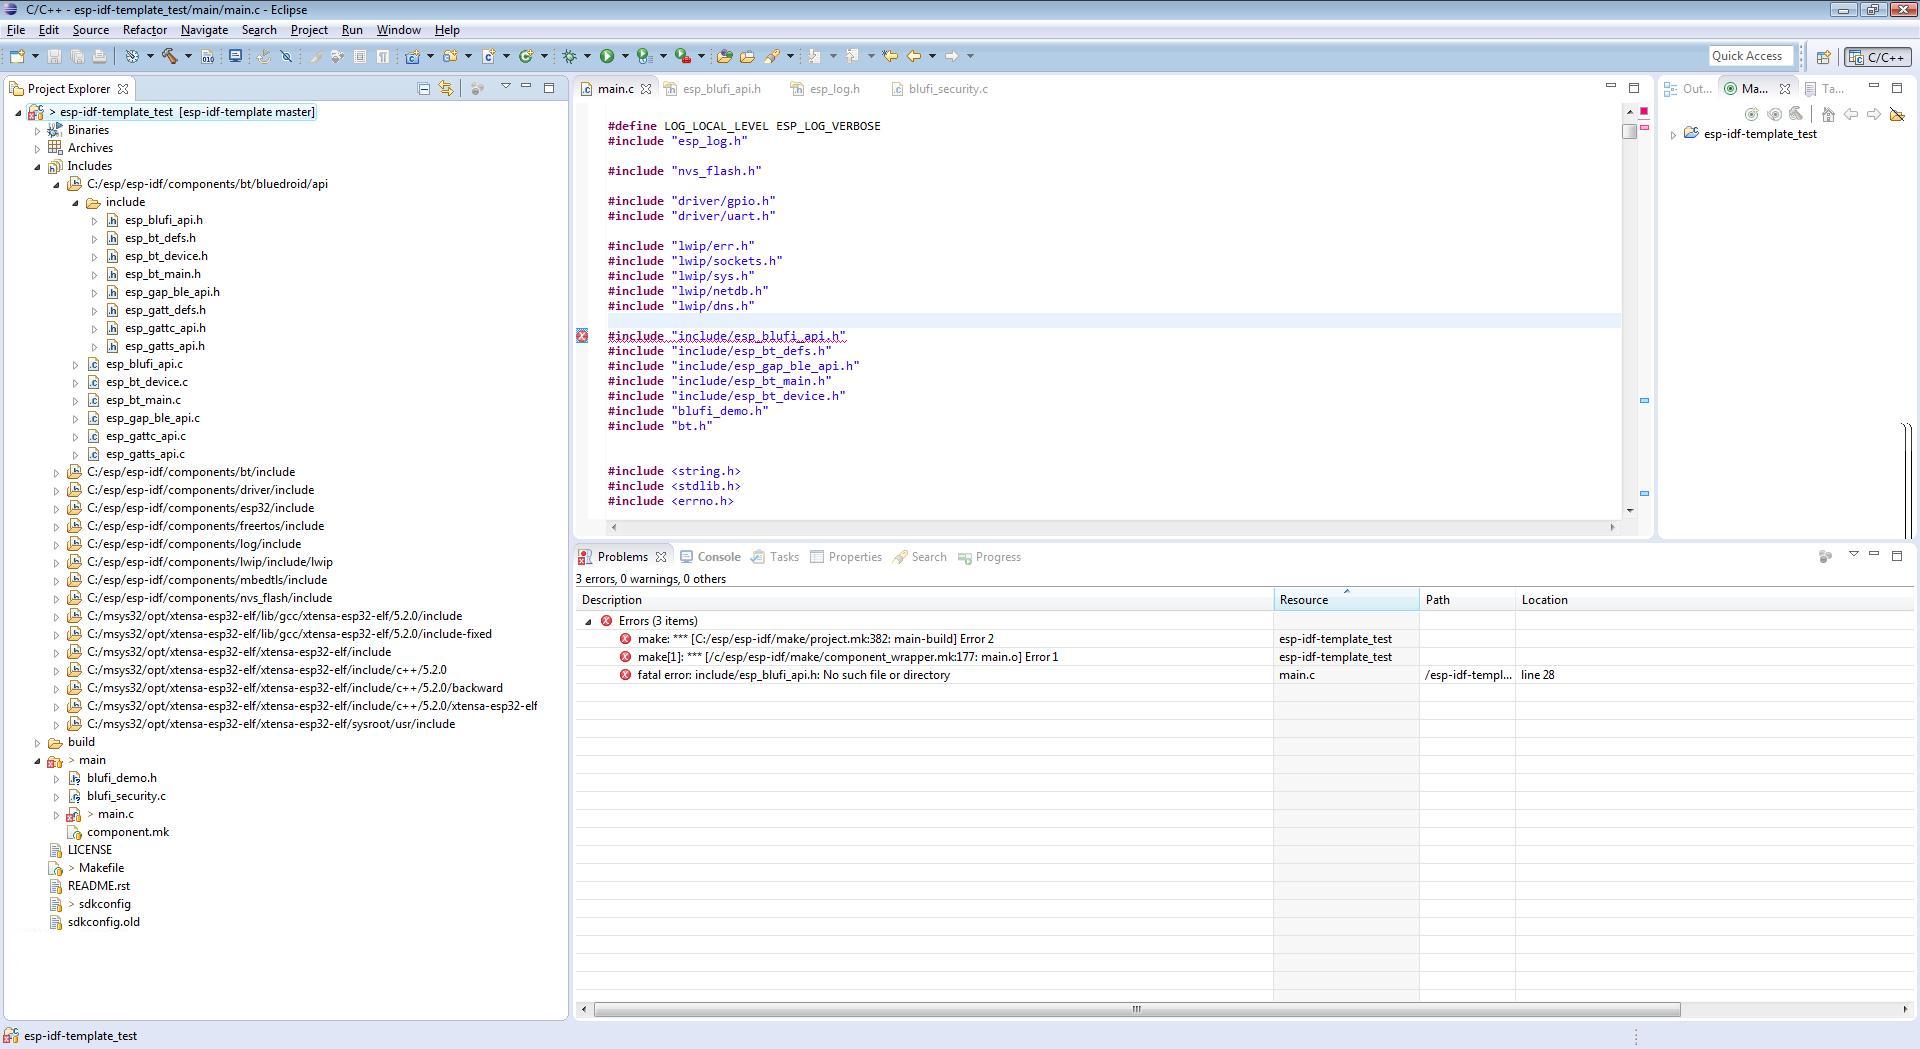
Task: Click the New C Source File icon
Action: coord(489,56)
